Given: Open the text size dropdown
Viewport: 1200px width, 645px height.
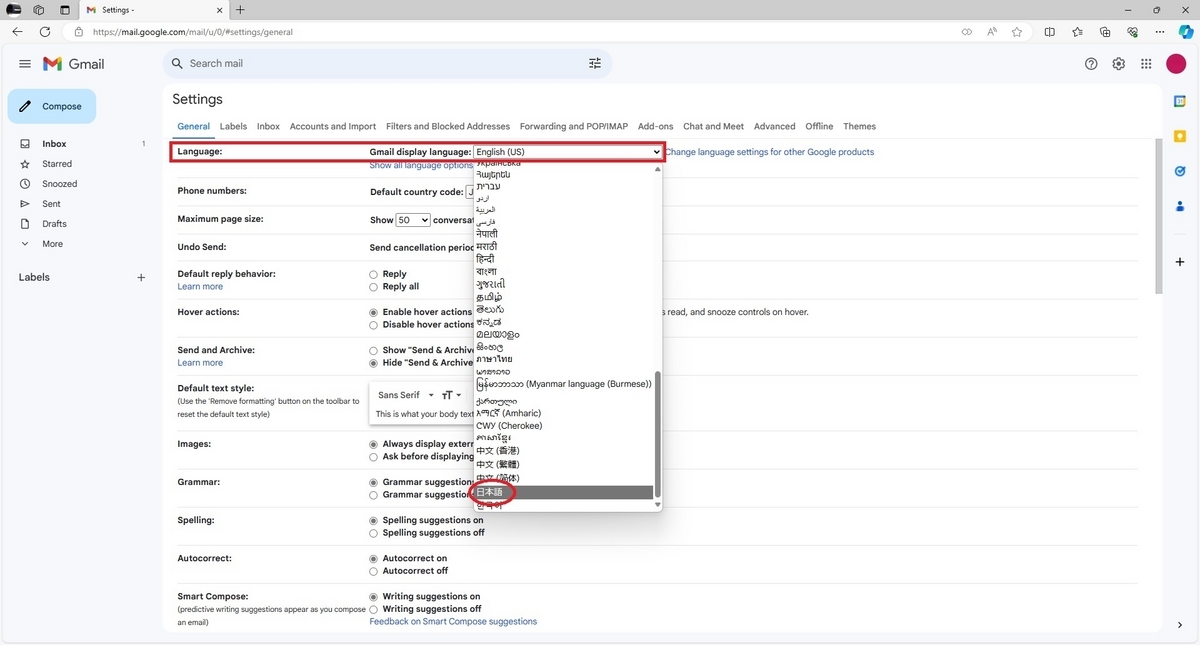Looking at the screenshot, I should [452, 395].
